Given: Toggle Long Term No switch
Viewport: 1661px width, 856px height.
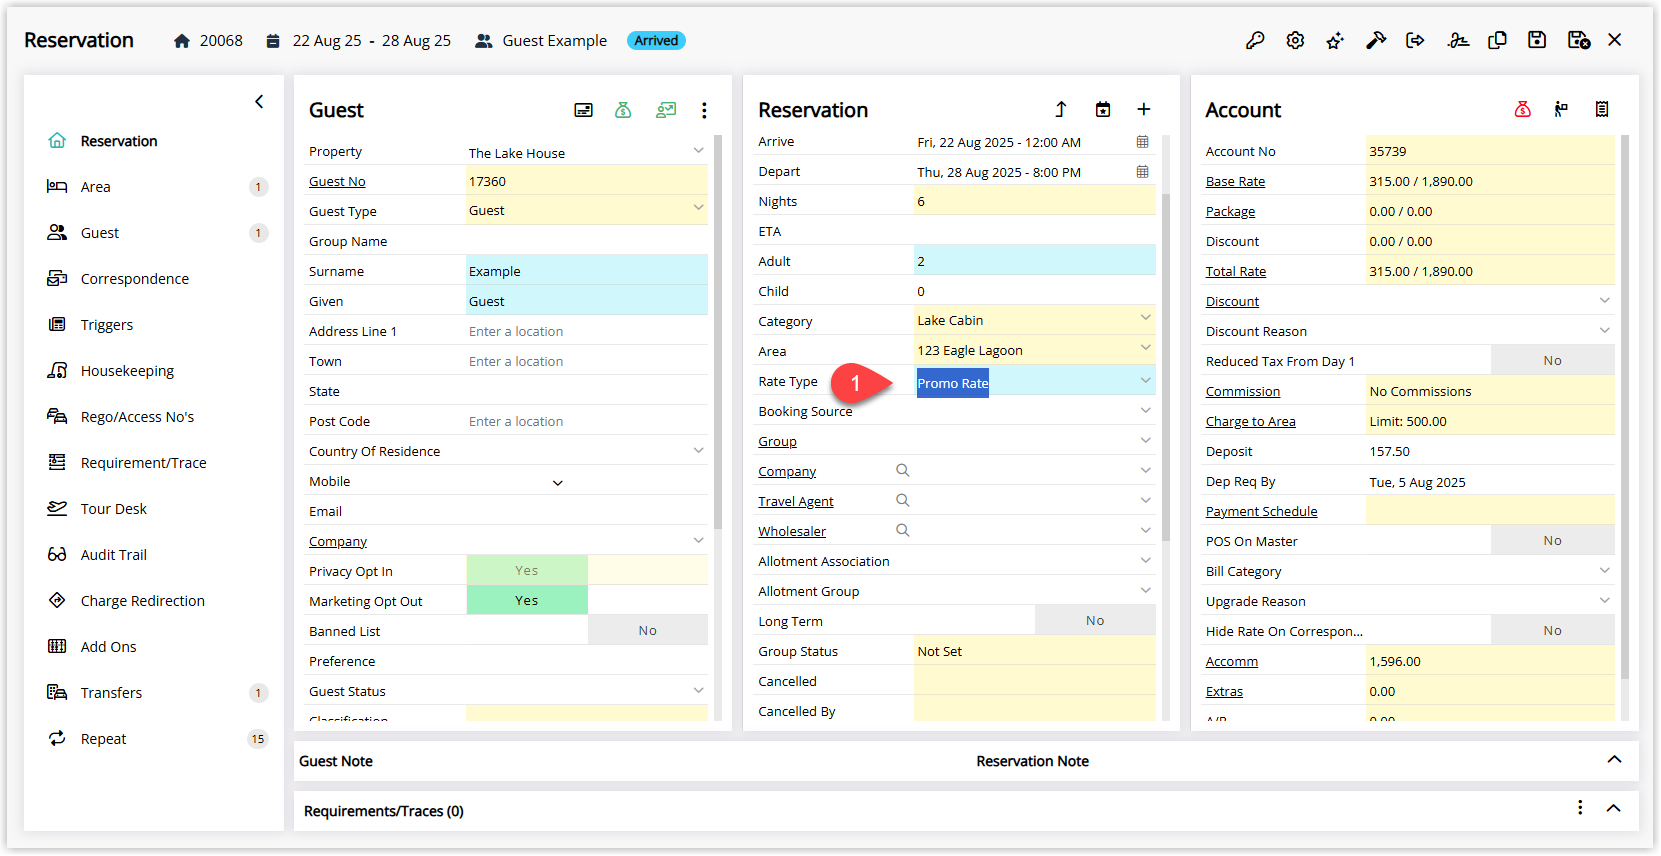Looking at the screenshot, I should click(1095, 620).
